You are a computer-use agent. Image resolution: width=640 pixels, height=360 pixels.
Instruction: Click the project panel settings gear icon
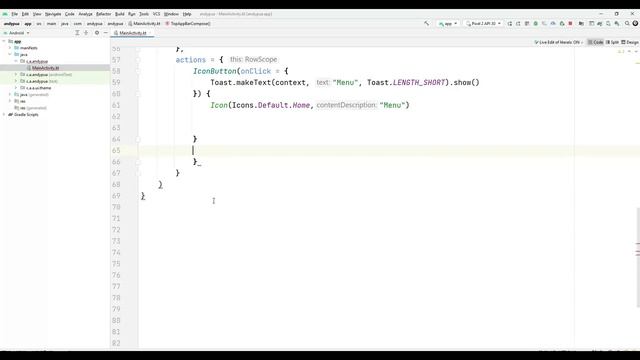coord(97,33)
